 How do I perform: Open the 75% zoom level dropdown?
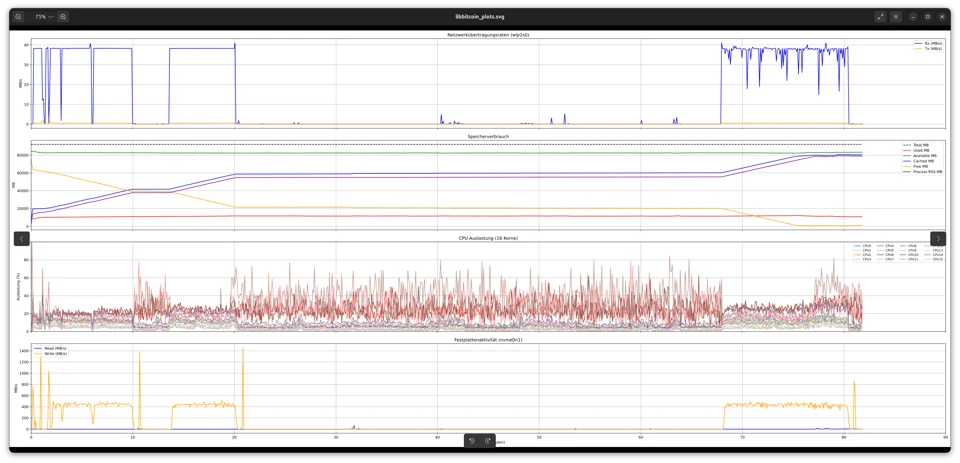click(x=44, y=17)
